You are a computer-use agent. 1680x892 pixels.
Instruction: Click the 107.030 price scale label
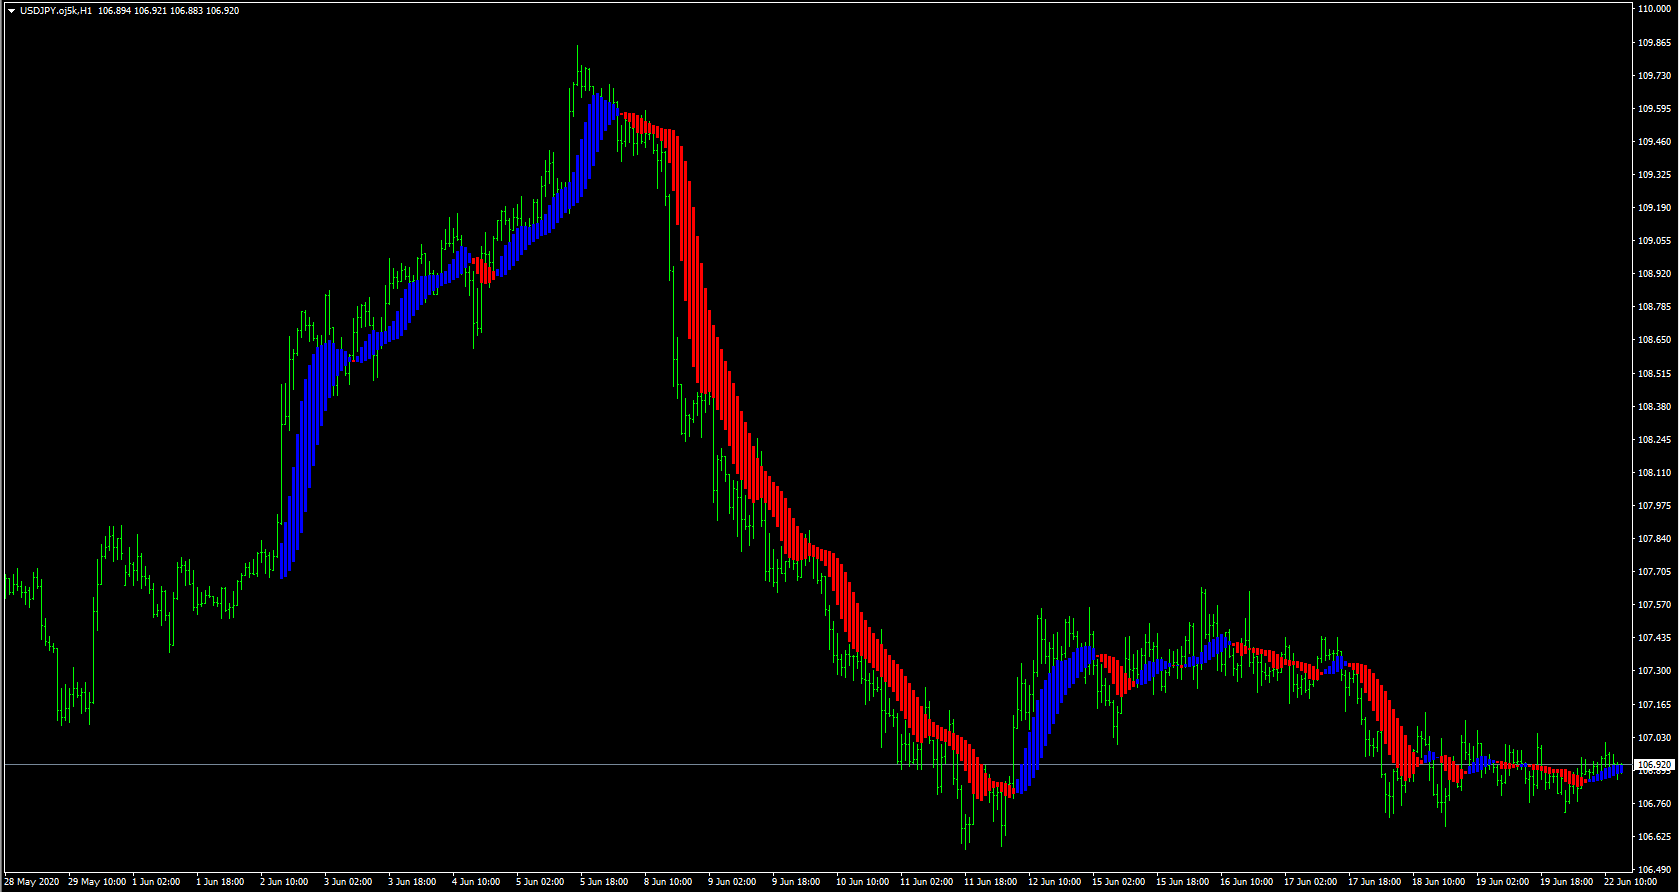pyautogui.click(x=1654, y=737)
